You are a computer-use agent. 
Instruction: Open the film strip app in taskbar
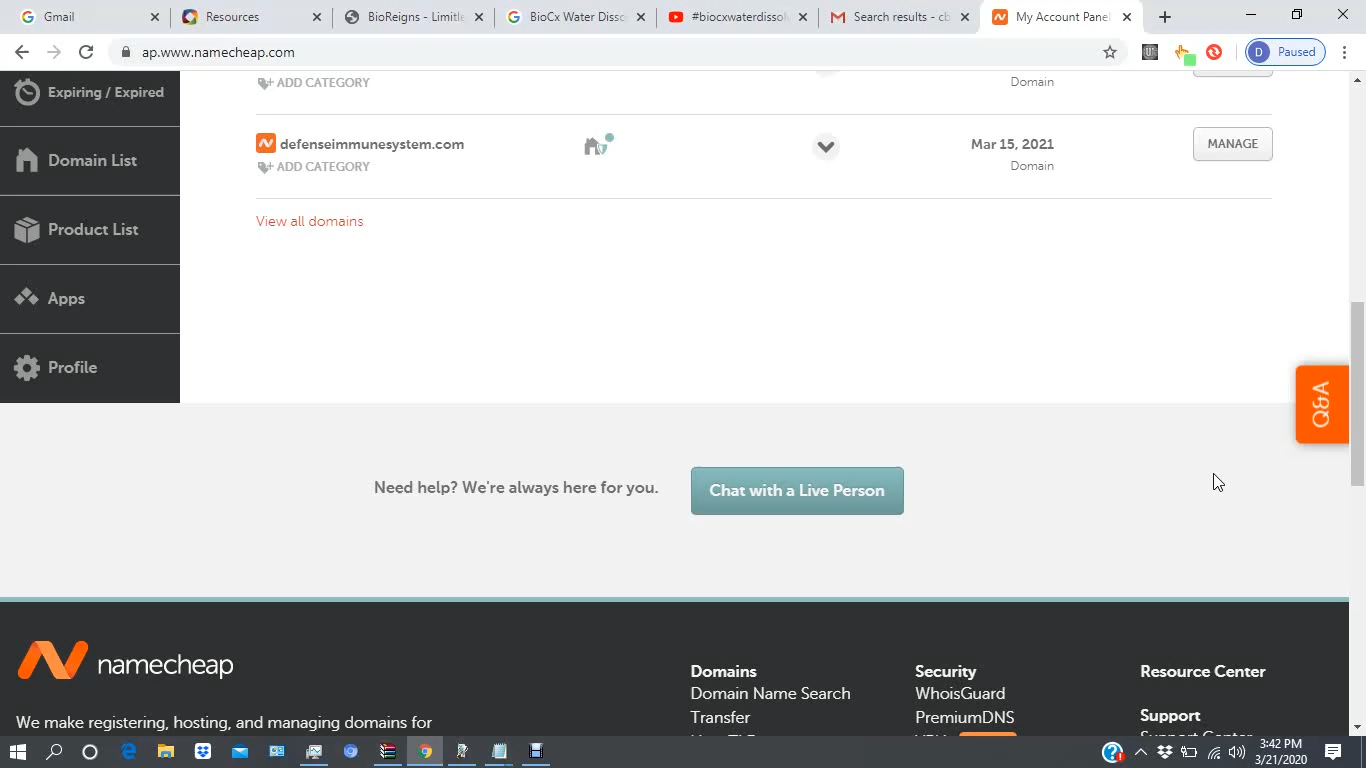536,751
